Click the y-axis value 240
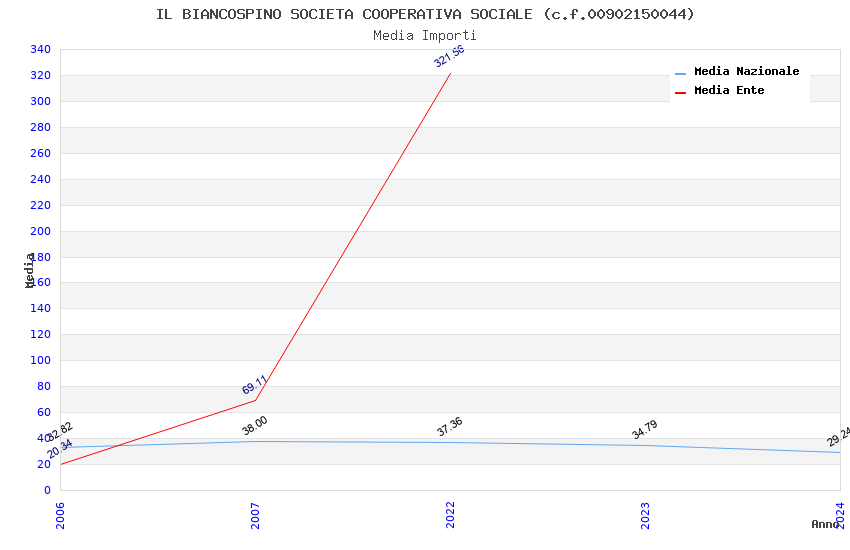Viewport: 850px width, 550px height. click(x=40, y=179)
